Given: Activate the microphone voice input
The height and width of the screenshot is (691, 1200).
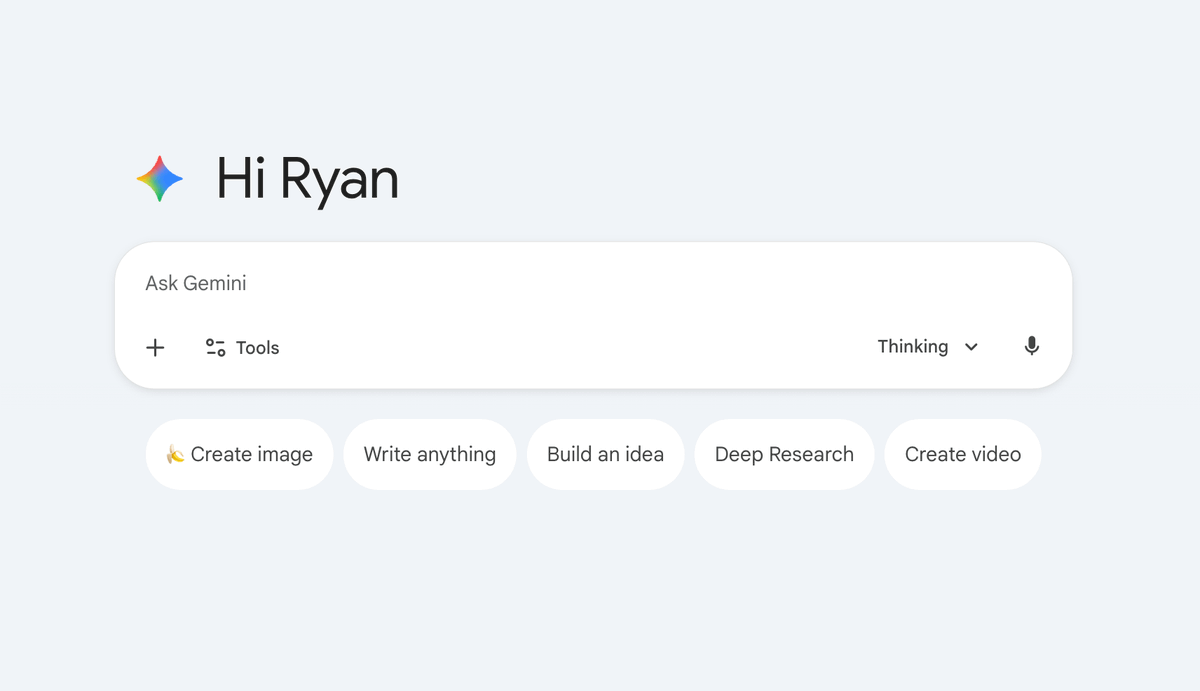Looking at the screenshot, I should click(1032, 347).
